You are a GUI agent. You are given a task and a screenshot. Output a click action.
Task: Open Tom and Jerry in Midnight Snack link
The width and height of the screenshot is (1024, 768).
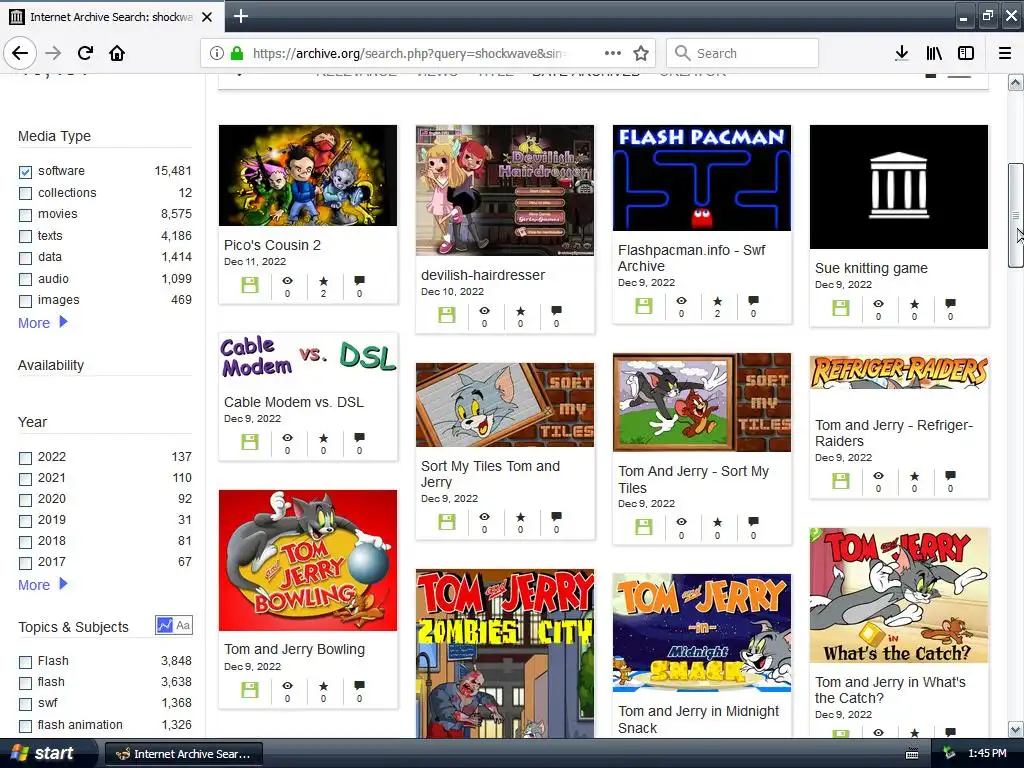click(x=698, y=719)
